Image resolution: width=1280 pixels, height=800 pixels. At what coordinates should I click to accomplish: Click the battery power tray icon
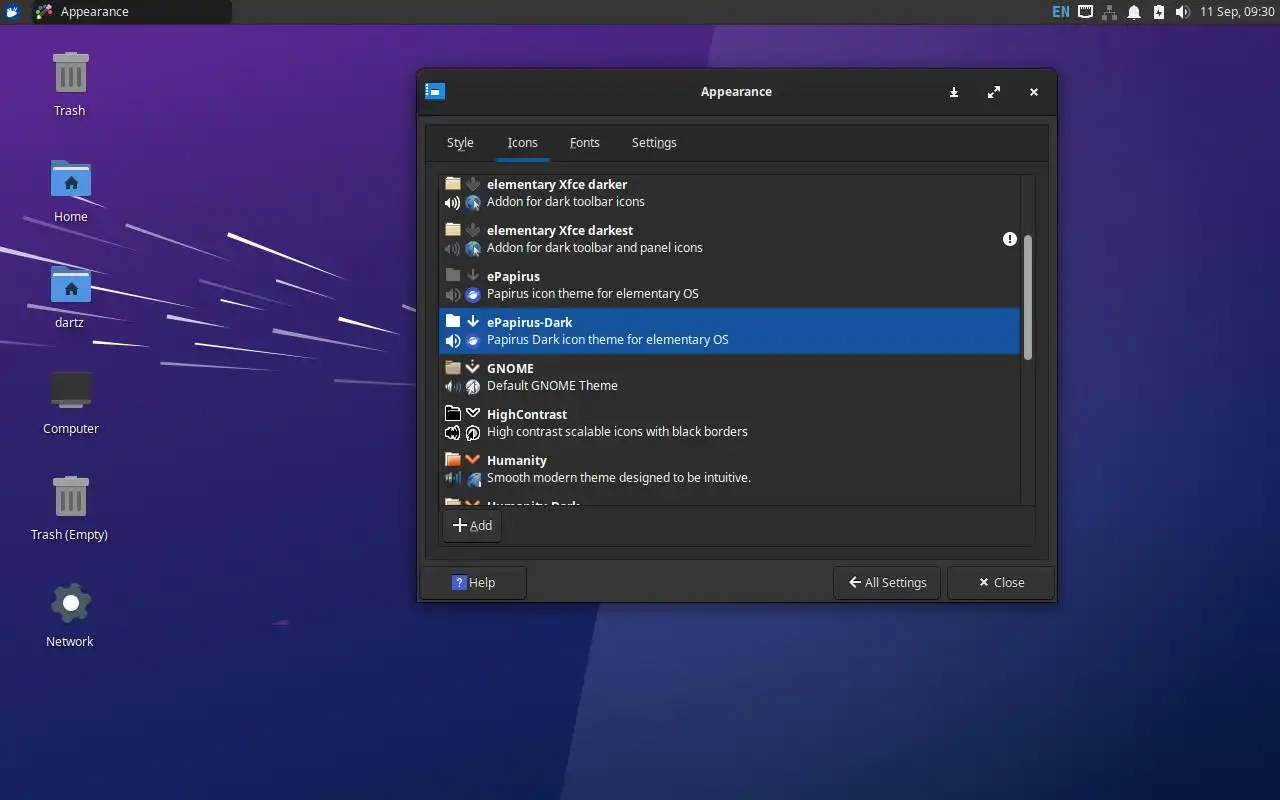(1158, 12)
